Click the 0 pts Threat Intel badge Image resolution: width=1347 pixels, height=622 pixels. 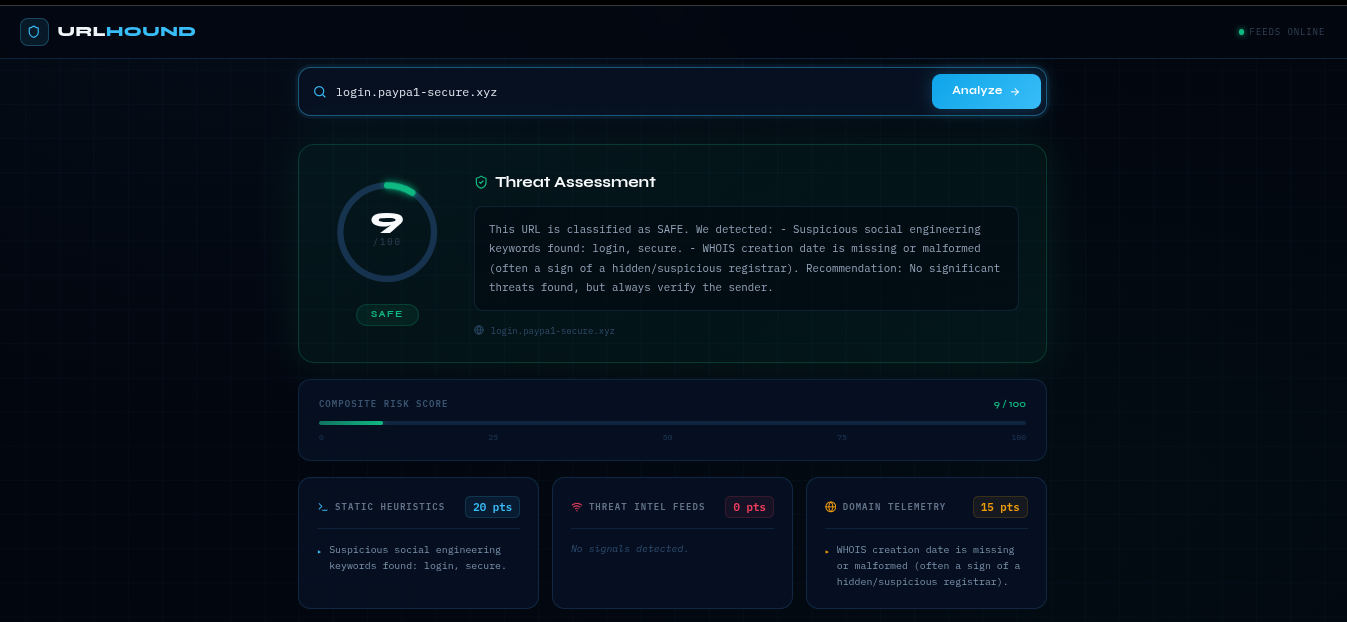point(749,507)
